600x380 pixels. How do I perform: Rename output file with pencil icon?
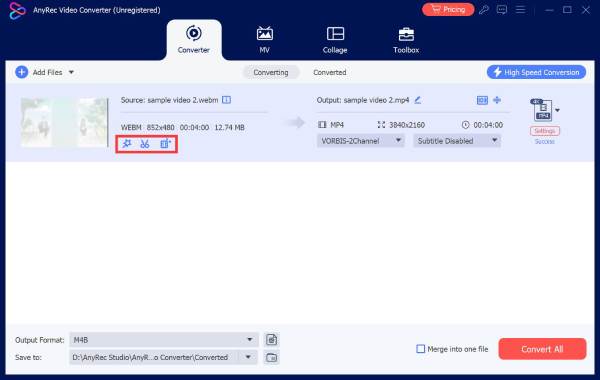coord(418,100)
